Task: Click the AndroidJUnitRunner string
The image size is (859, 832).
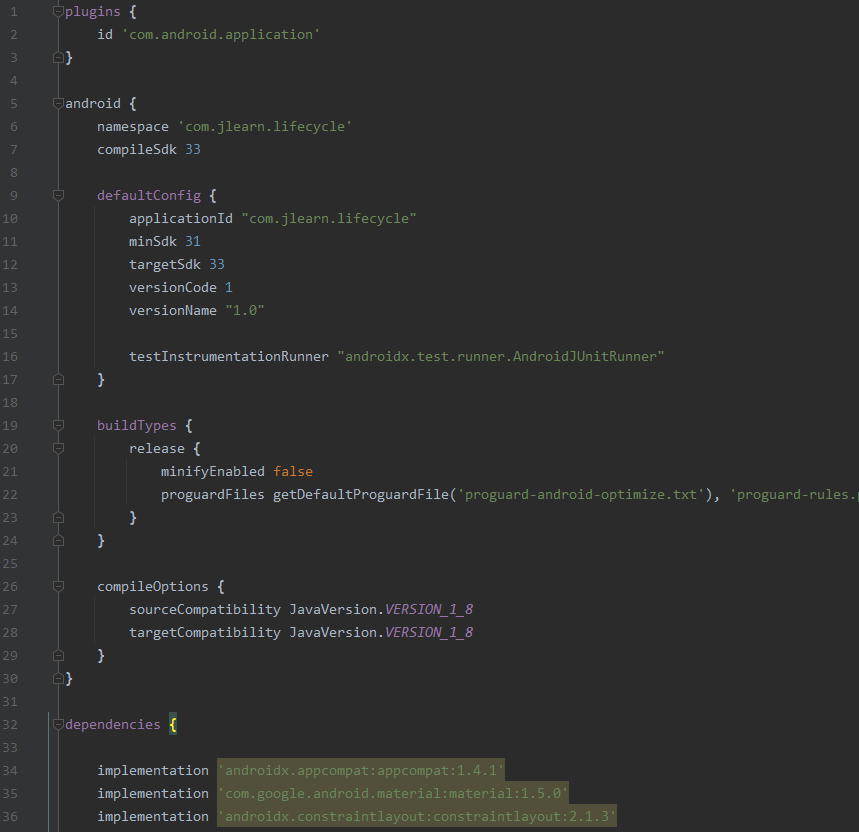Action: point(501,357)
